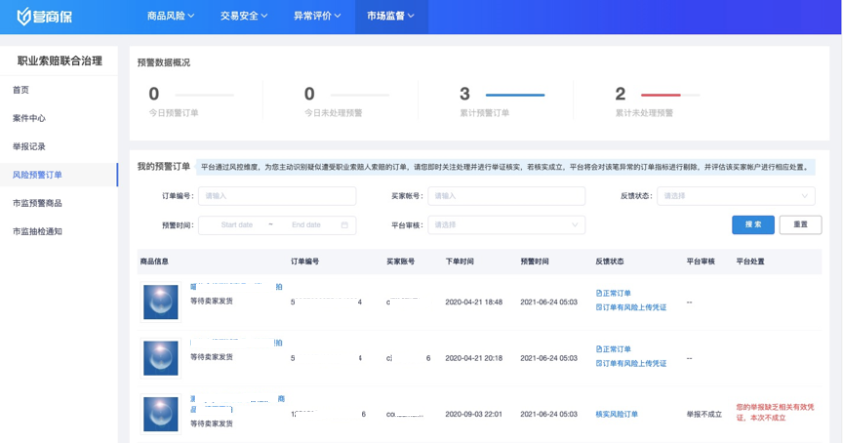Screen dimensions: 843x443
Task: Click the 商品信息 column header
Action: coord(154,261)
